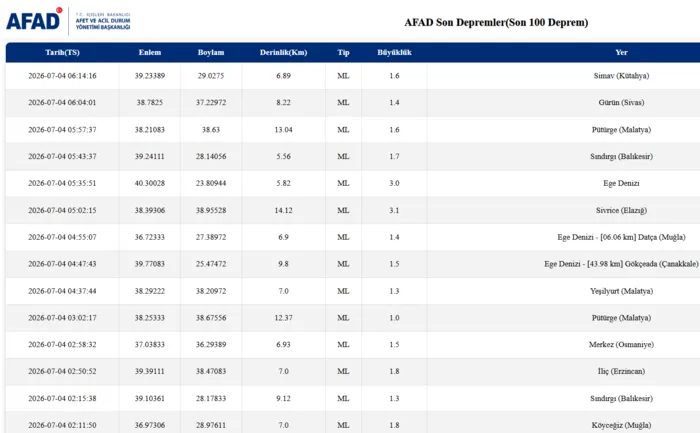Click the Tip column header
The image size is (700, 433).
pos(343,52)
